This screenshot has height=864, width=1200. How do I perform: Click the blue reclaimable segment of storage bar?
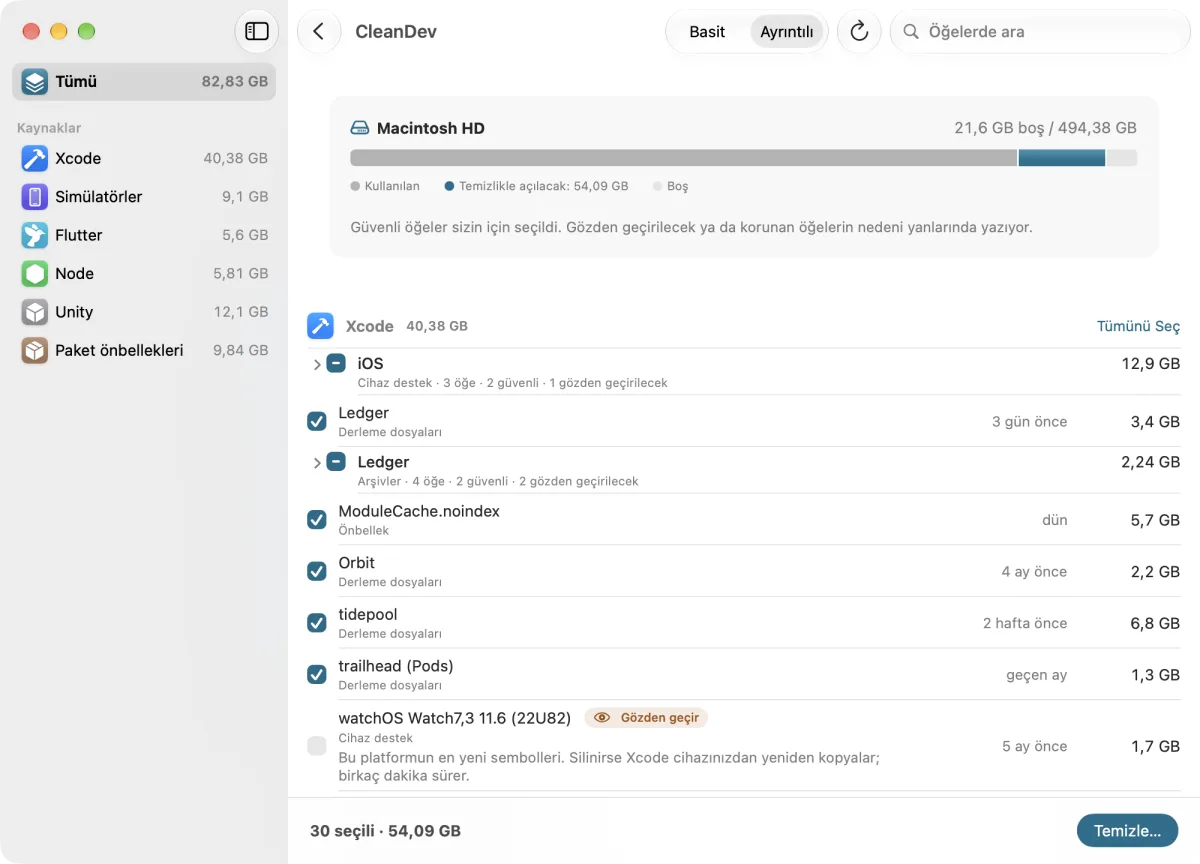point(1062,158)
